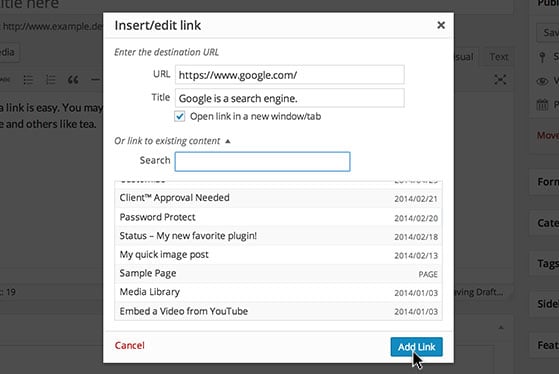The image size is (559, 374).
Task: Click the calendar publish icon in sidebar
Action: (x=542, y=105)
